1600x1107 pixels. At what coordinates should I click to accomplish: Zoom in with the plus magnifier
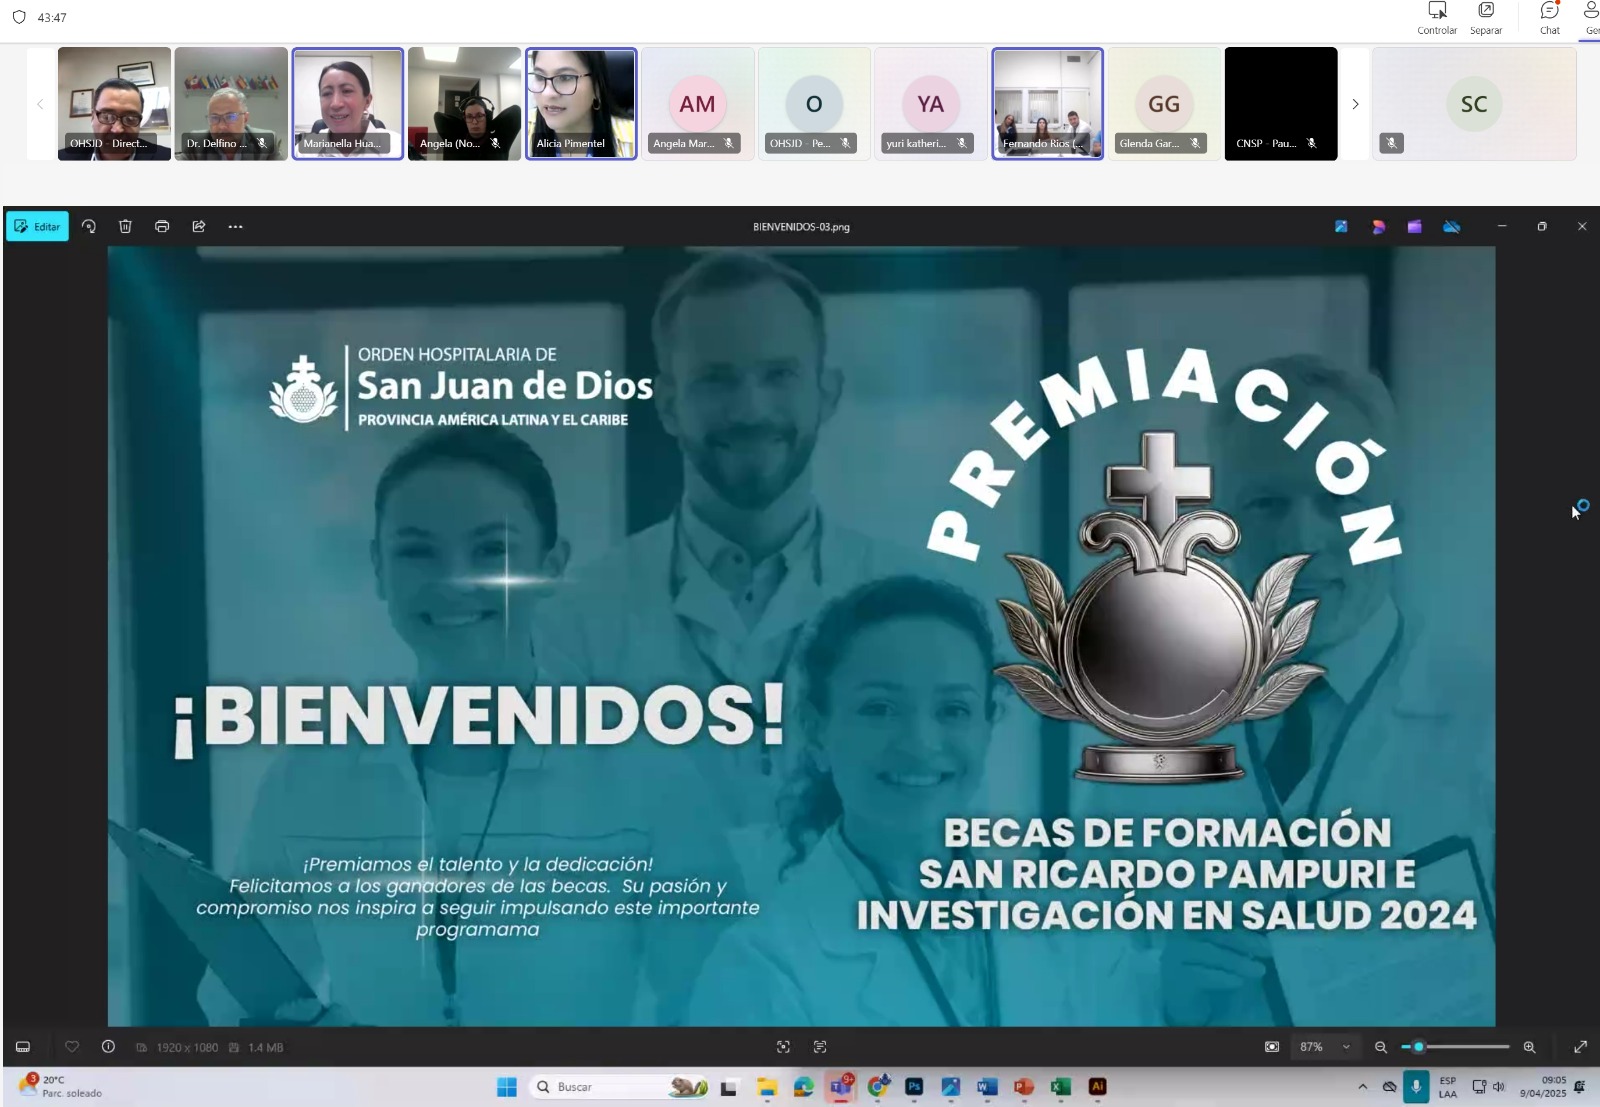pos(1529,1047)
